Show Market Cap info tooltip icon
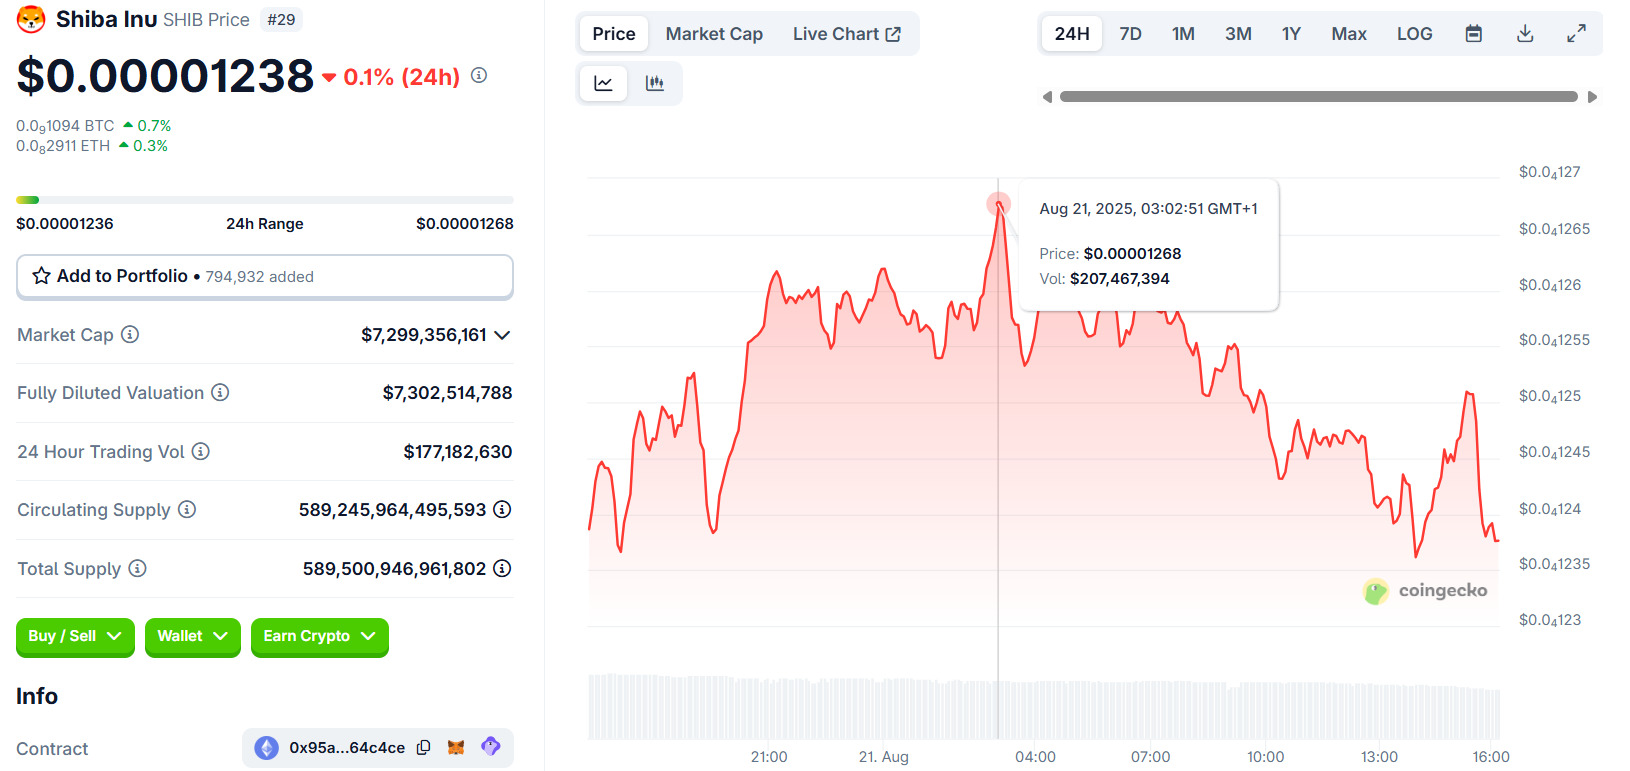 tap(130, 334)
